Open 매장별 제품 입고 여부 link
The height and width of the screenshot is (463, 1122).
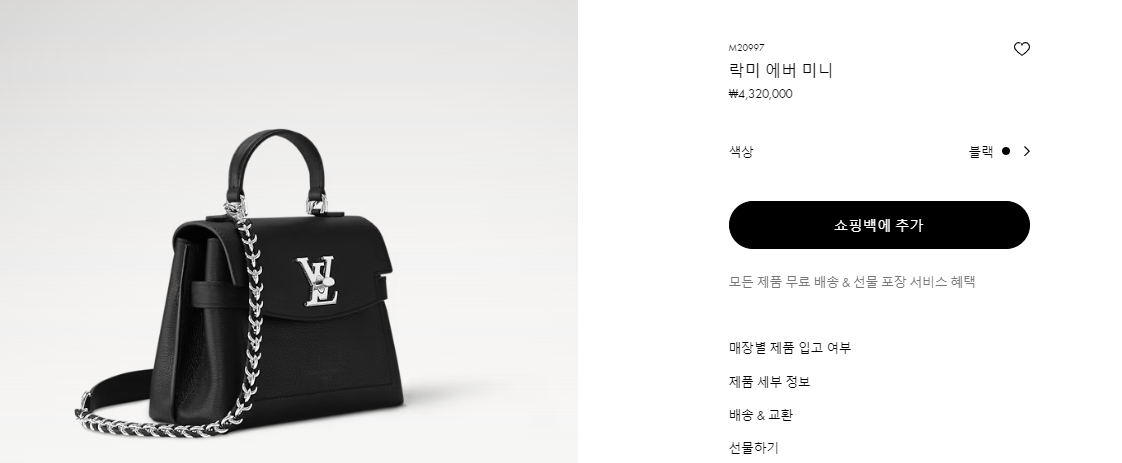pos(790,348)
